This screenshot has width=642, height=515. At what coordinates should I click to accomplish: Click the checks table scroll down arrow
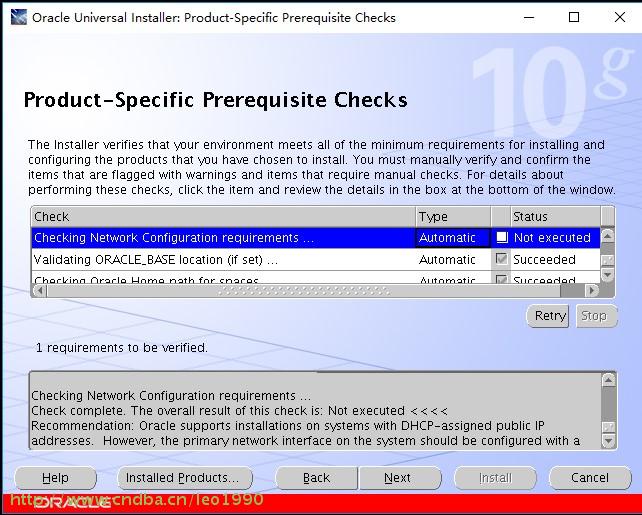coord(608,274)
